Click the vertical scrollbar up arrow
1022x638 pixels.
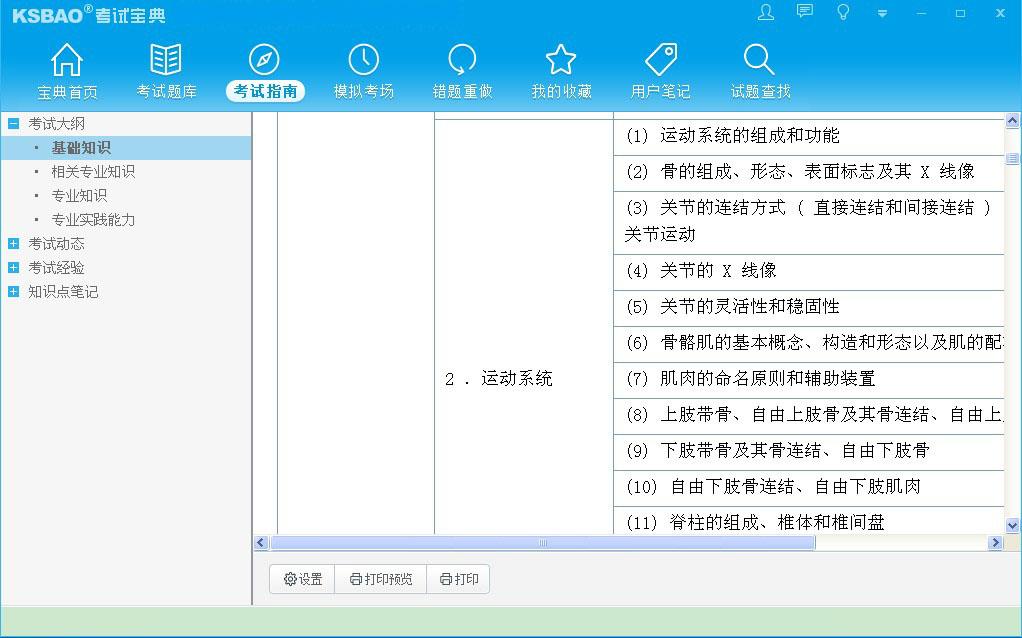[1012, 121]
